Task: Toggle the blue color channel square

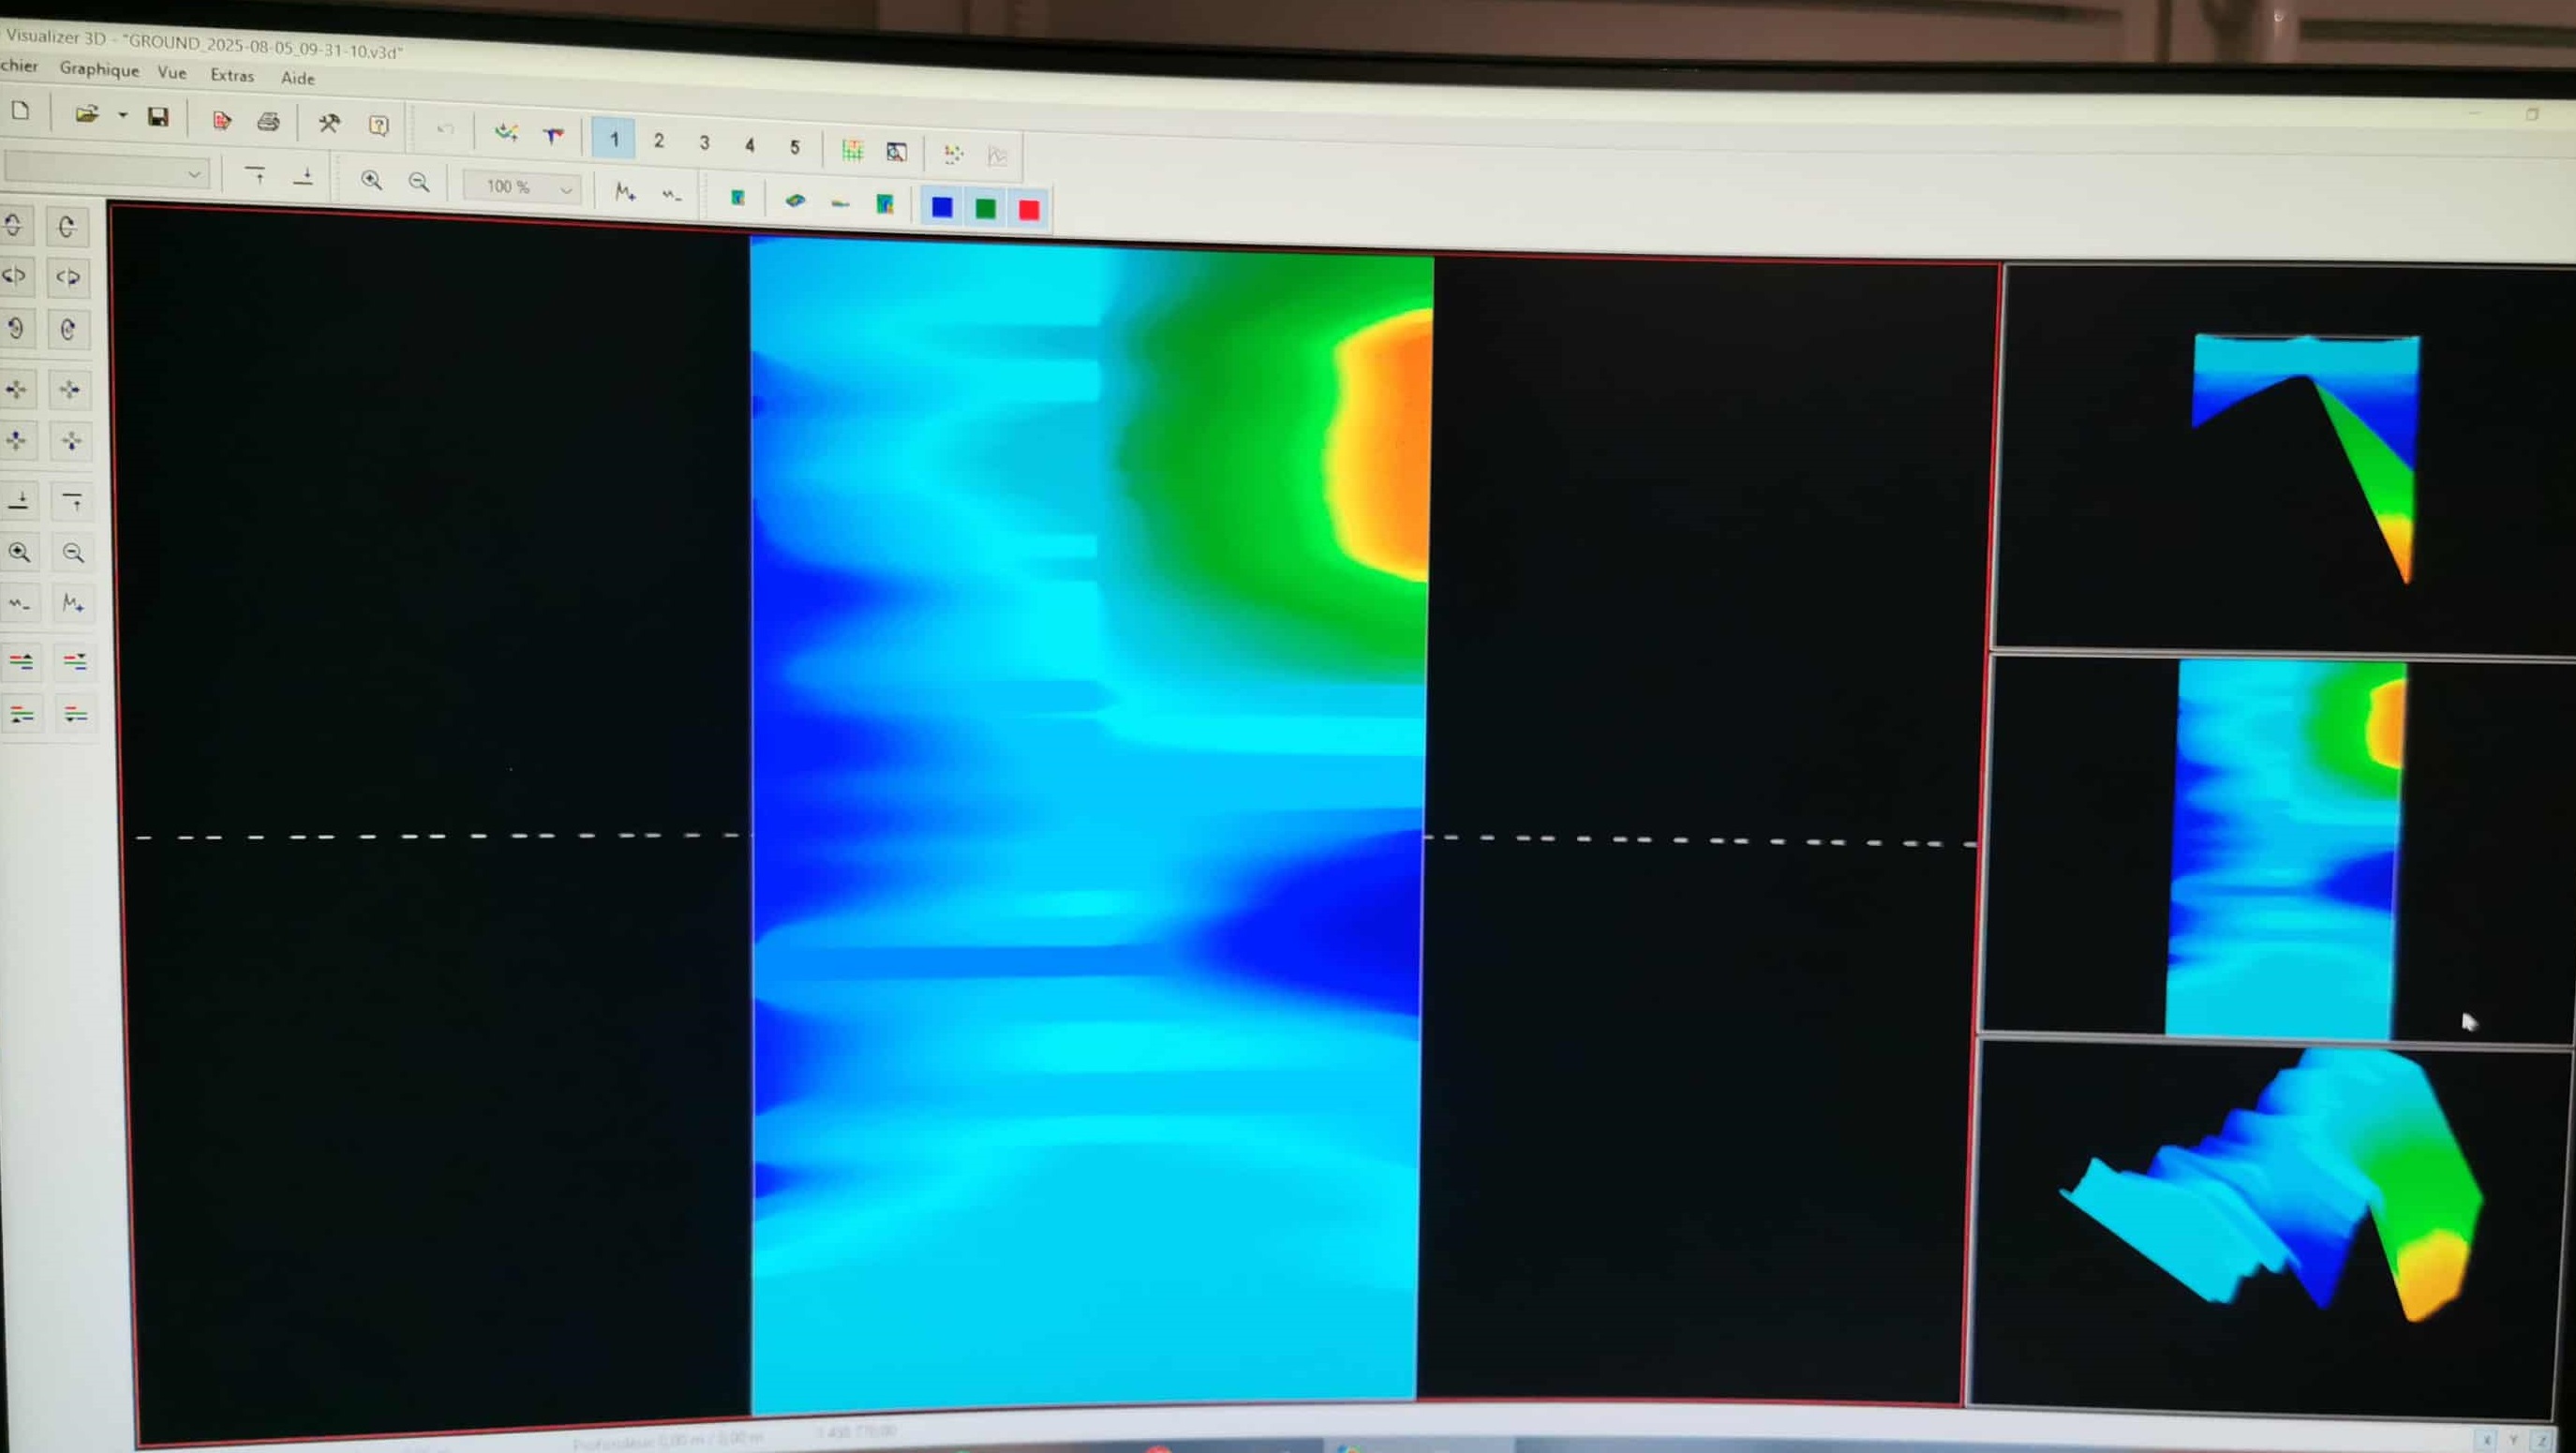Action: click(x=941, y=207)
